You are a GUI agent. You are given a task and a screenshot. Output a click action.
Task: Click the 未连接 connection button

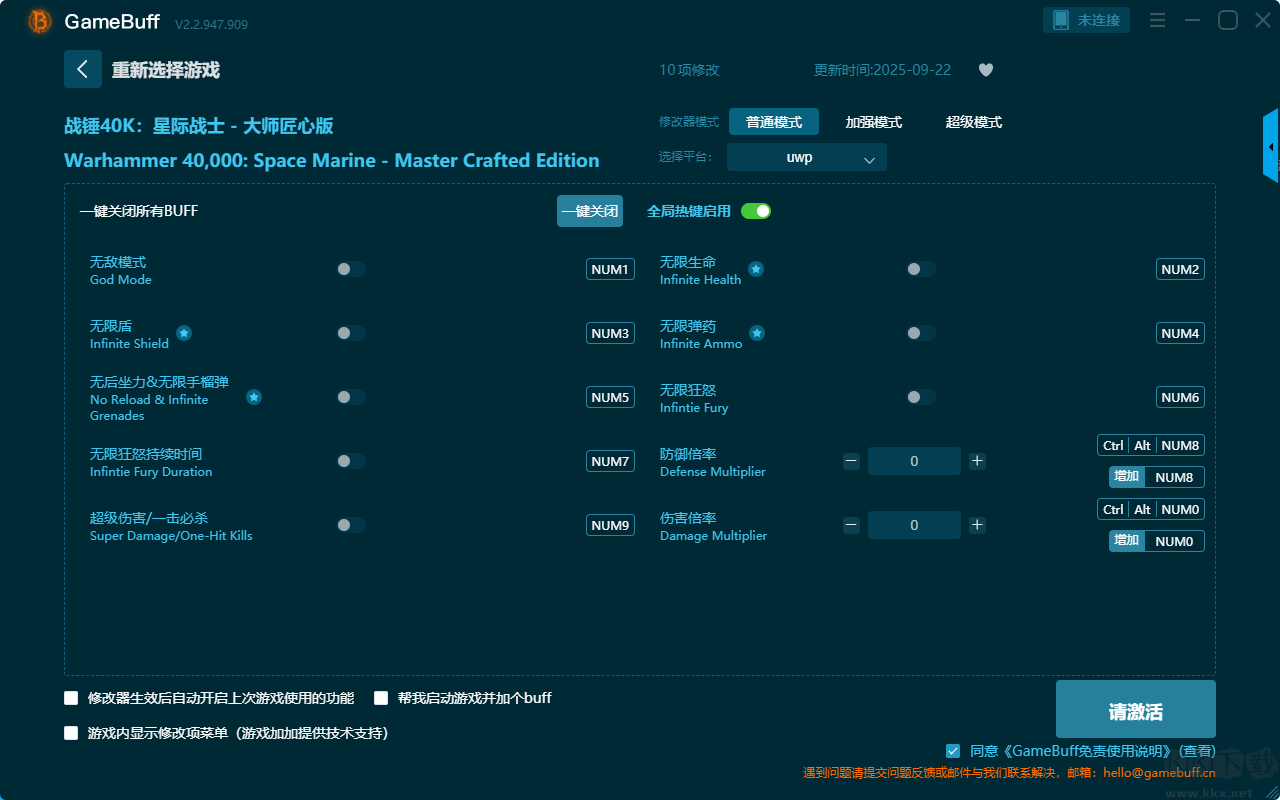pos(1087,20)
